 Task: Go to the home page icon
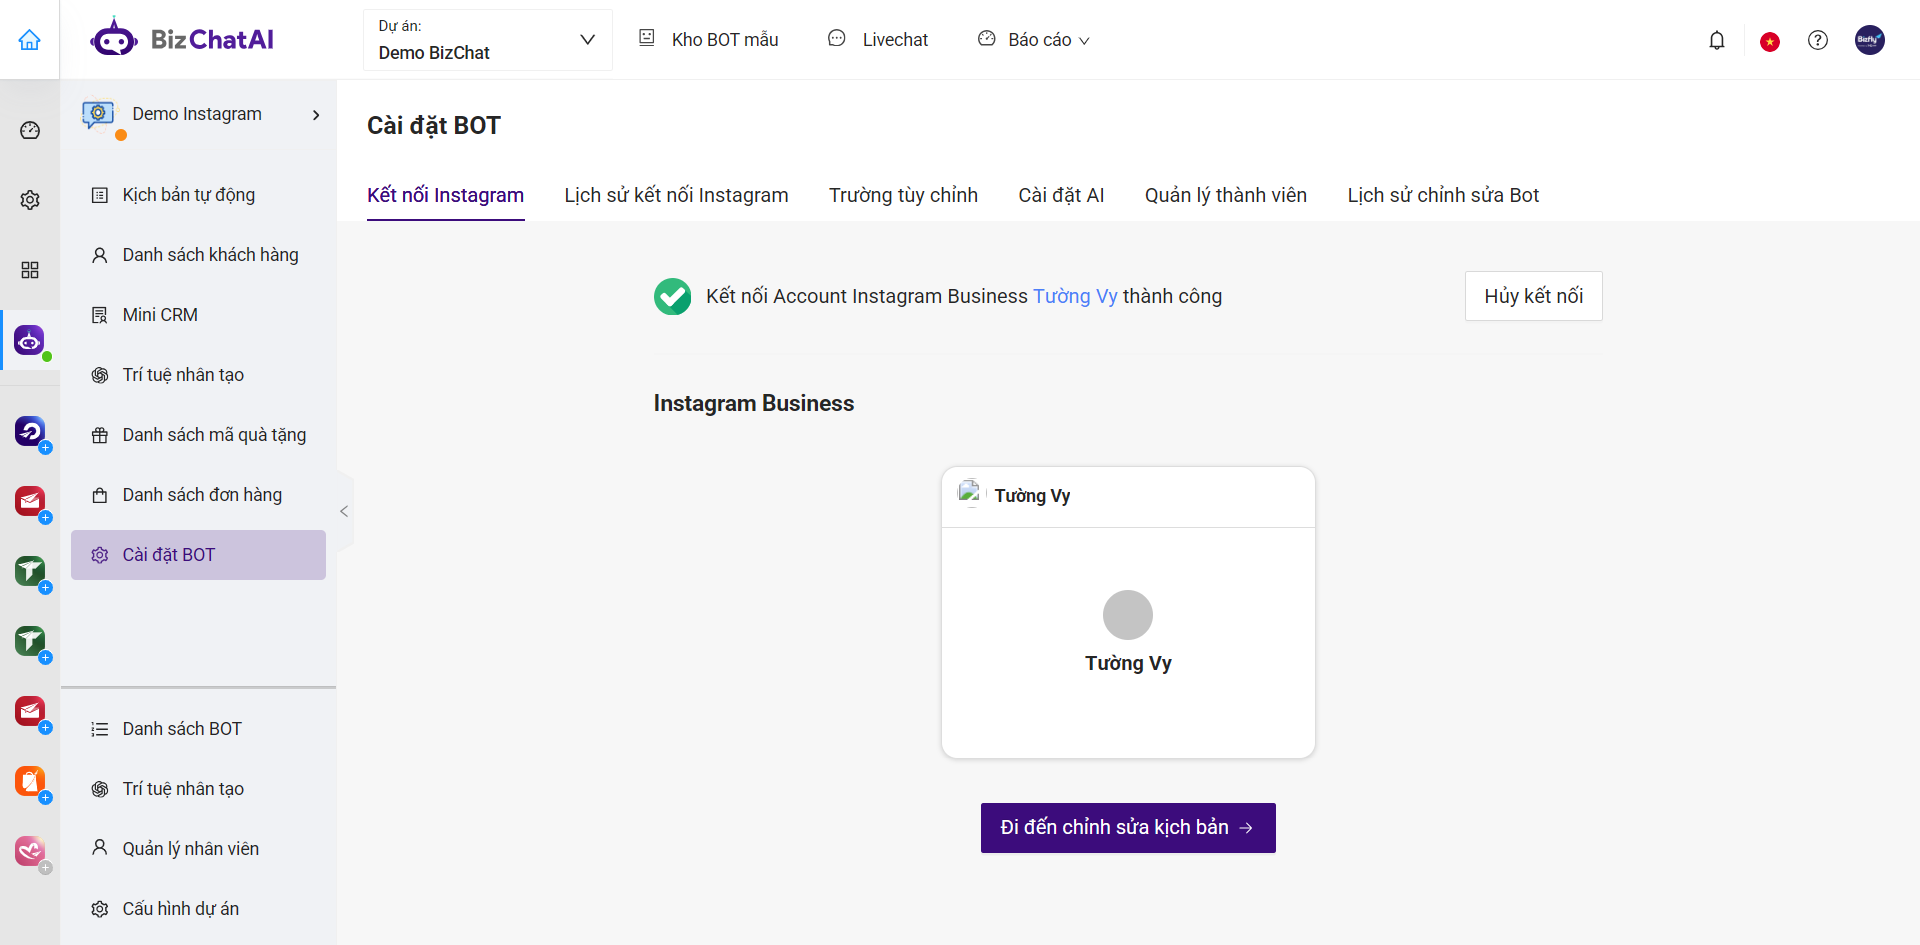pos(30,40)
